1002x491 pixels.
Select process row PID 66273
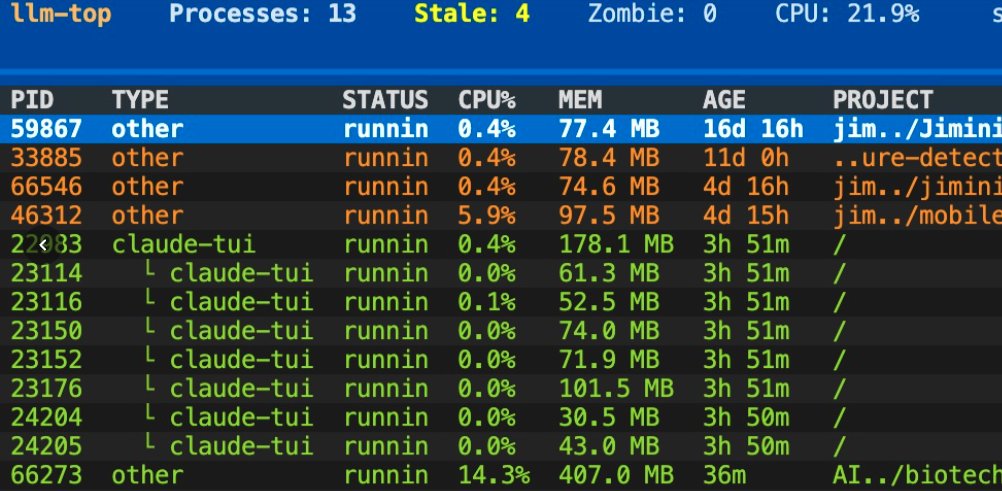[x=501, y=476]
